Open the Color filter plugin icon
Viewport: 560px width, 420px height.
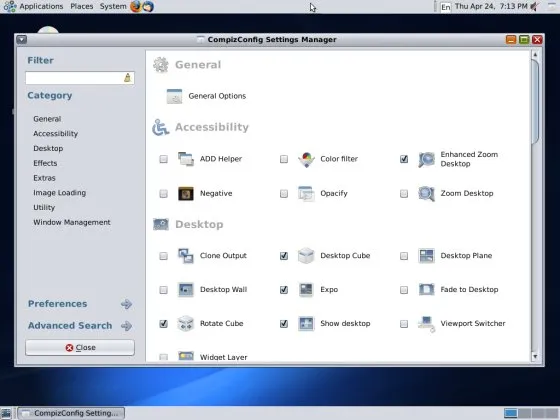click(306, 159)
